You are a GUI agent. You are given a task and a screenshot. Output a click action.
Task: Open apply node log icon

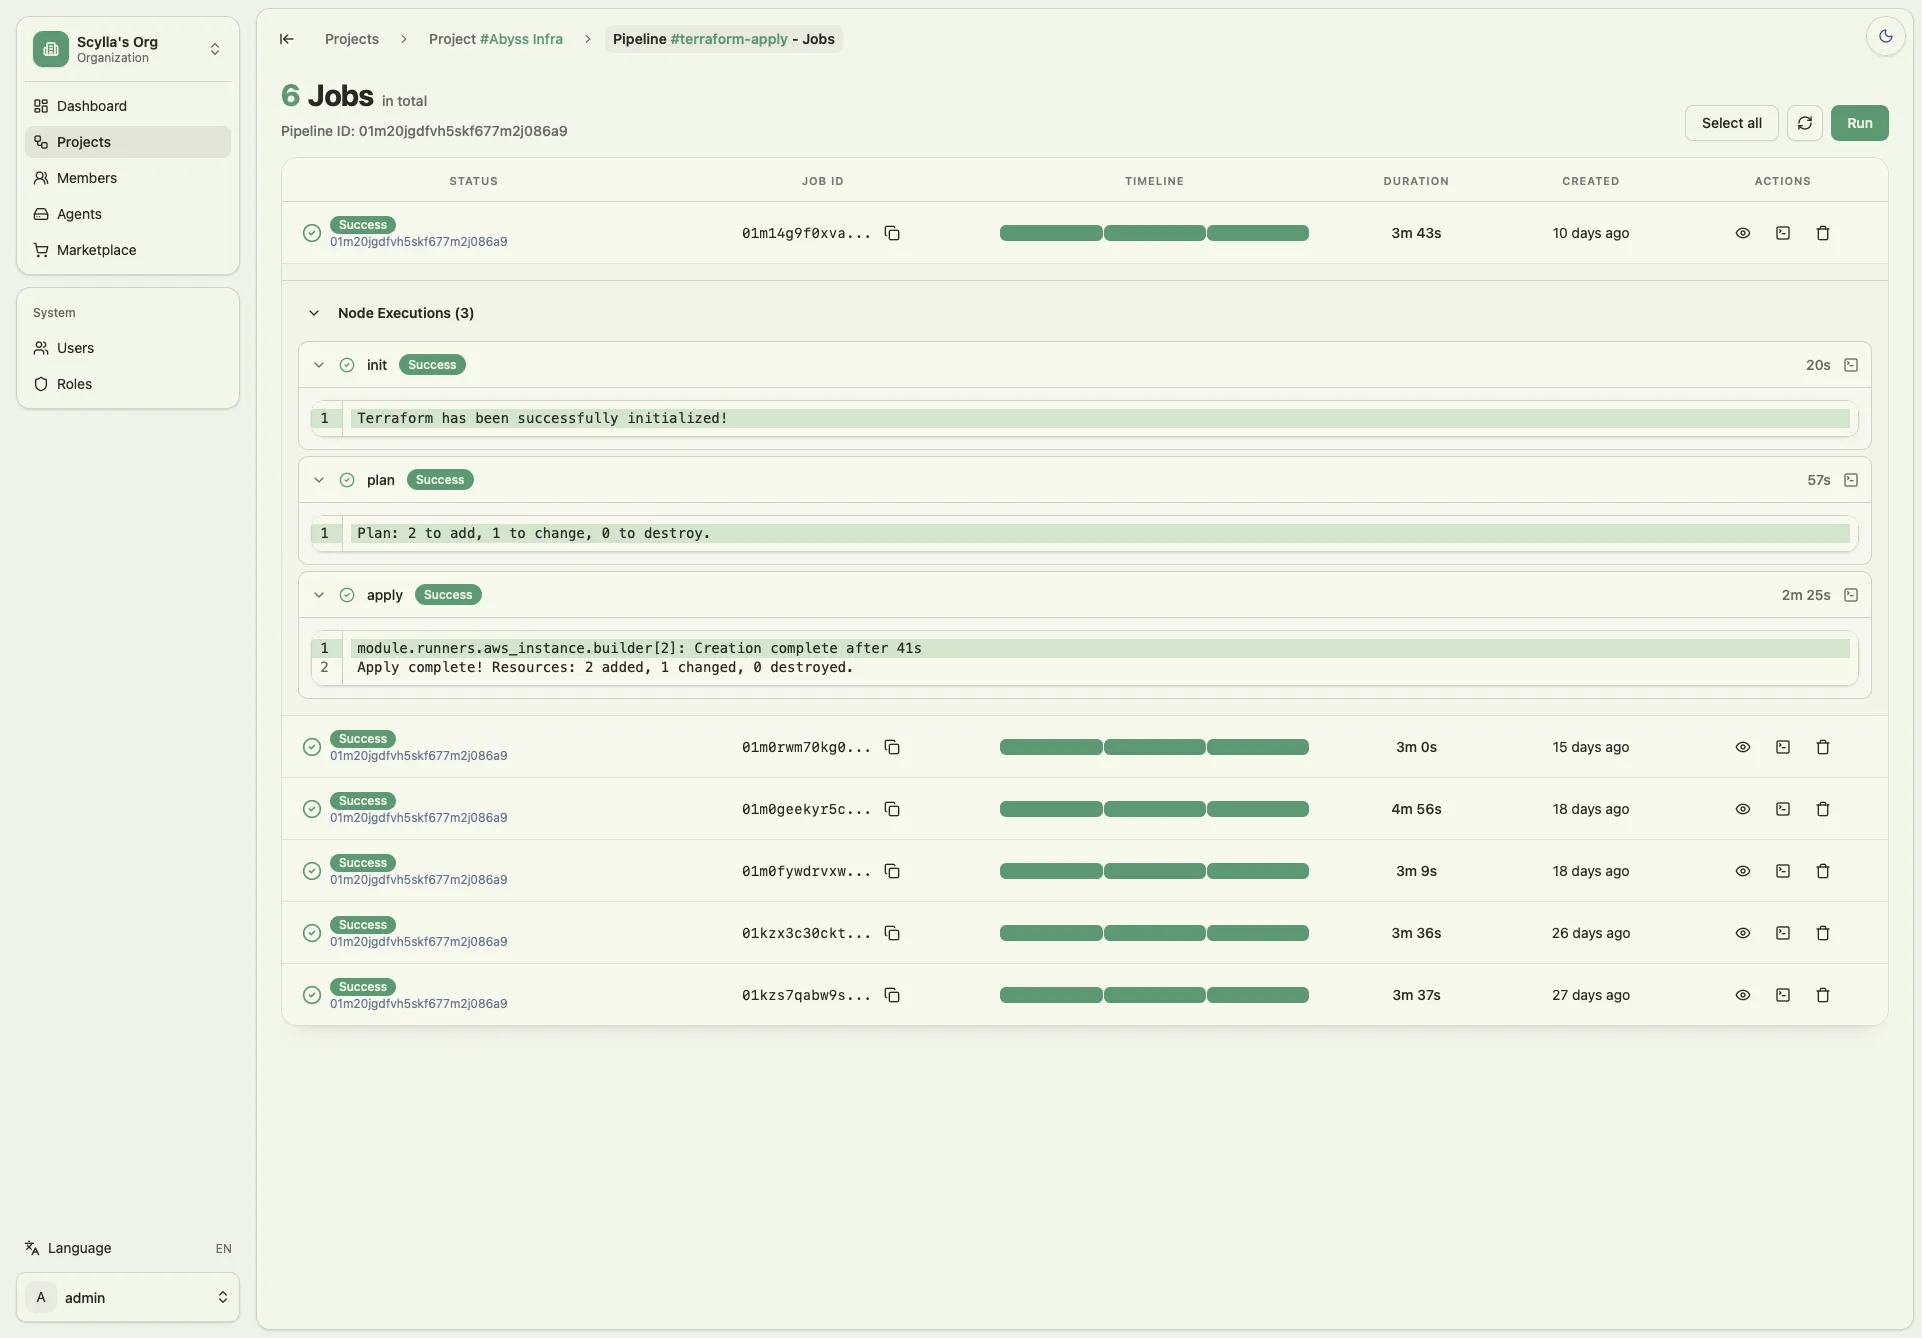[1851, 595]
